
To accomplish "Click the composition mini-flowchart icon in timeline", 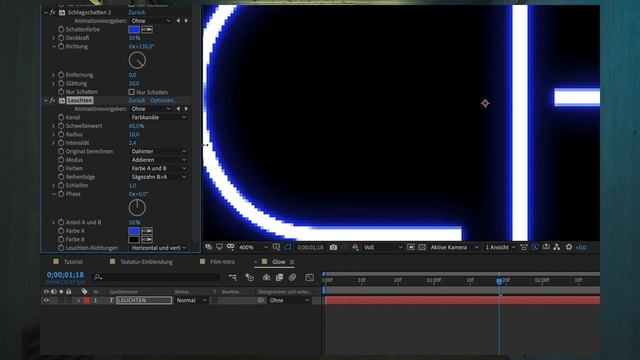I will (233, 278).
